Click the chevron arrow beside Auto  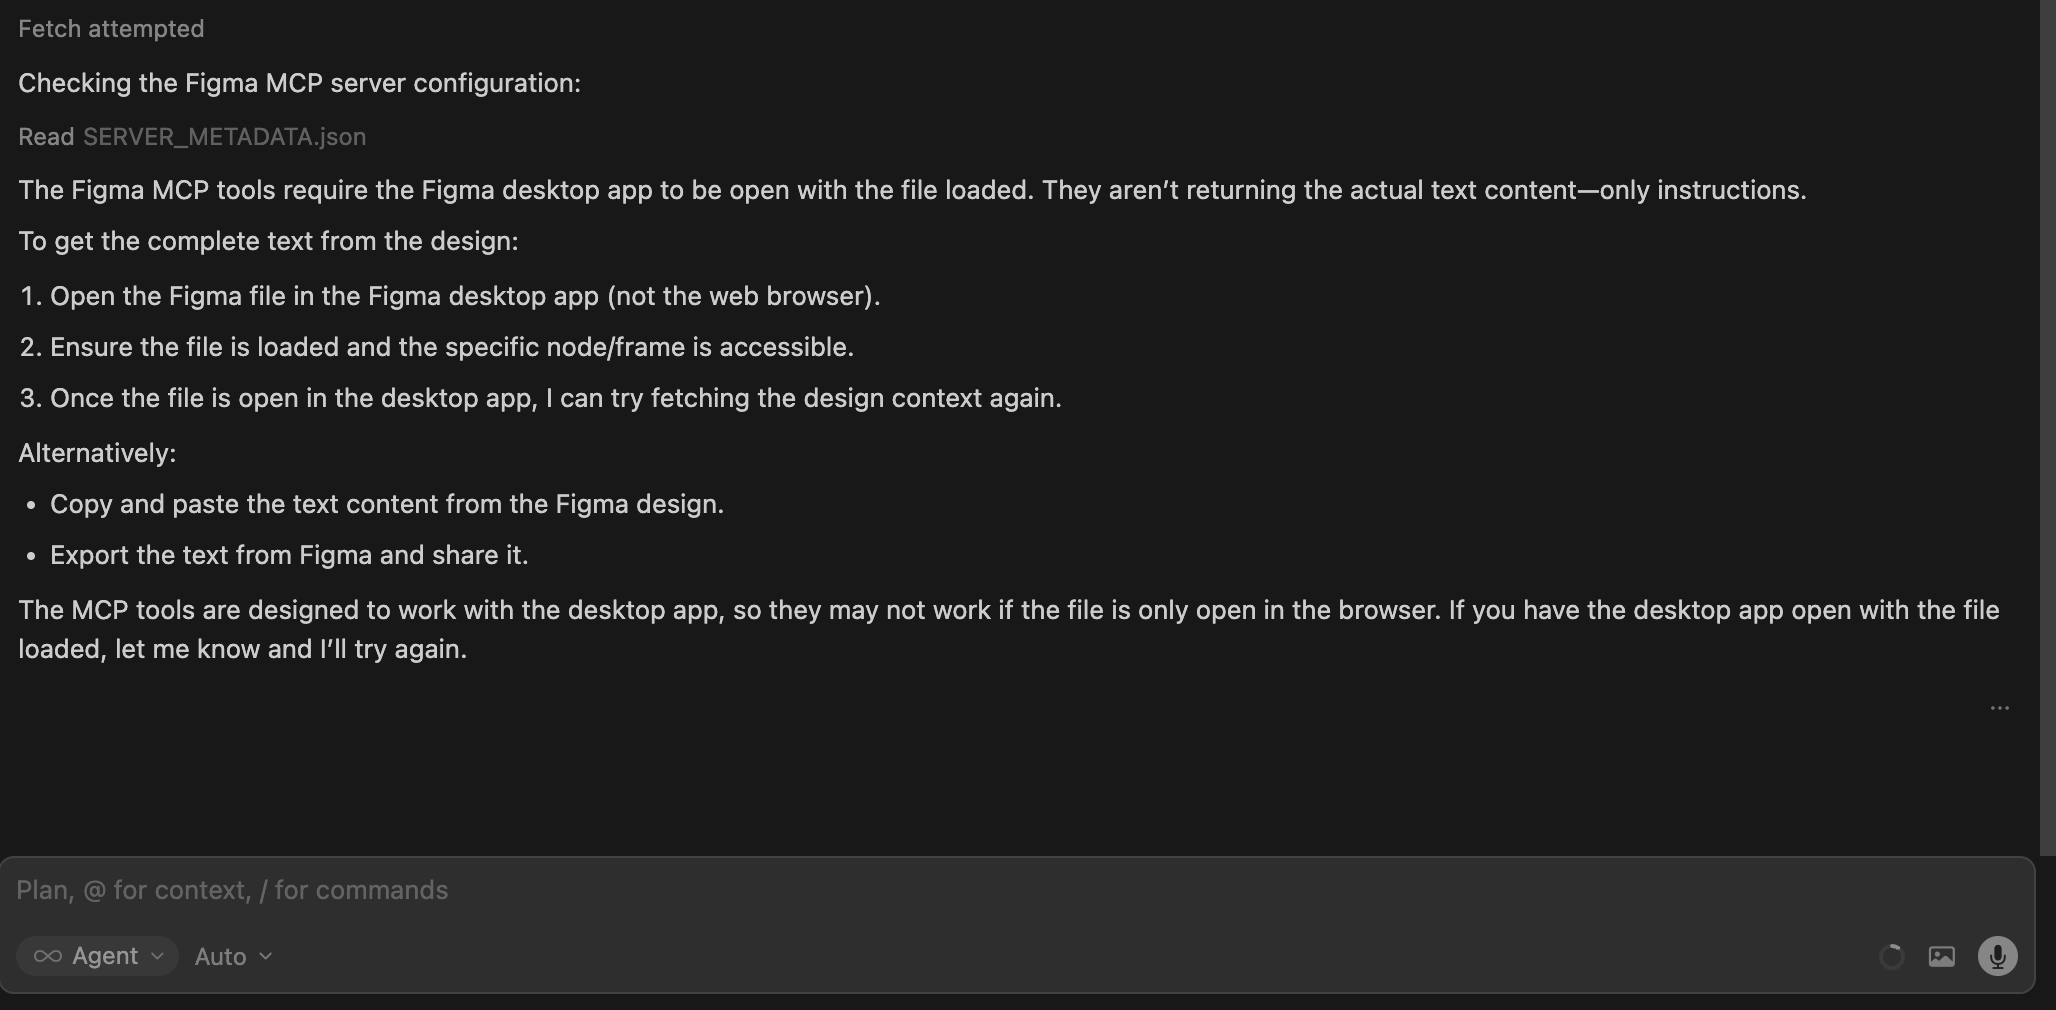tap(265, 956)
